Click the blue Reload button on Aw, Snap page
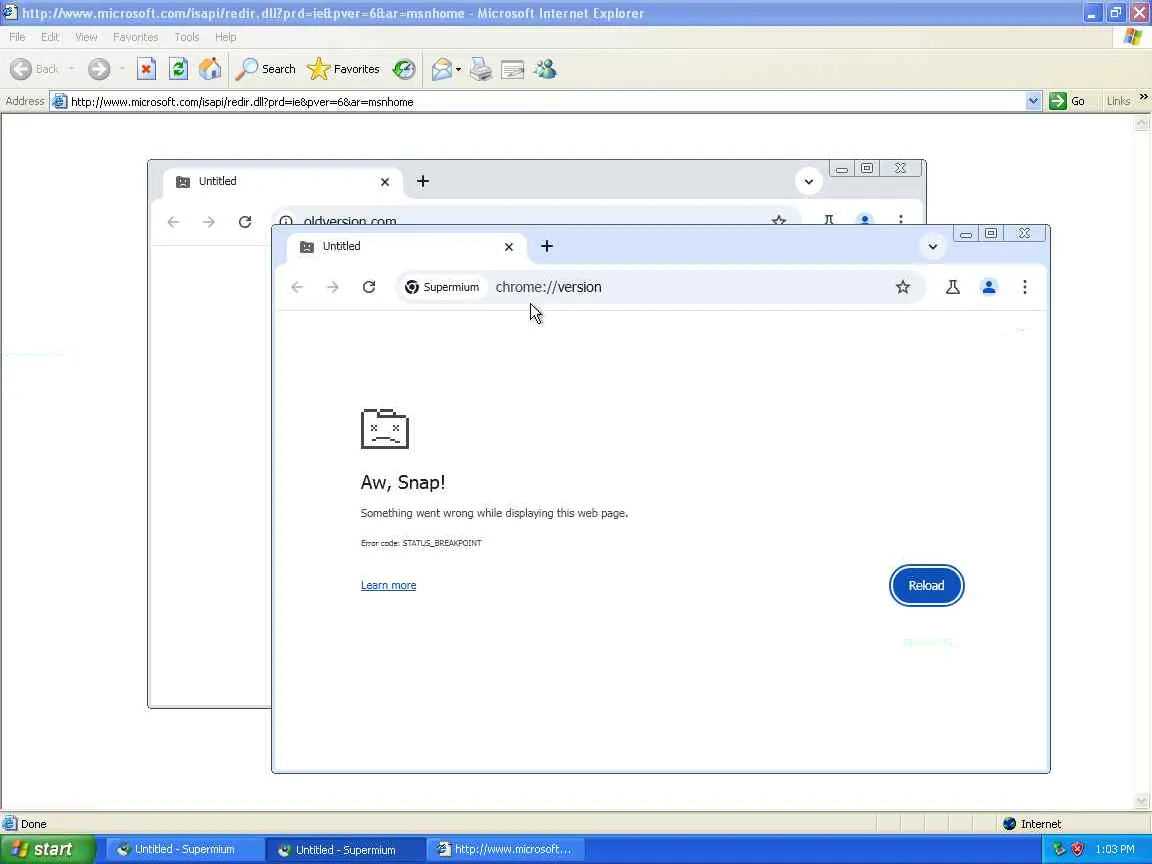Viewport: 1152px width, 864px height. (926, 586)
